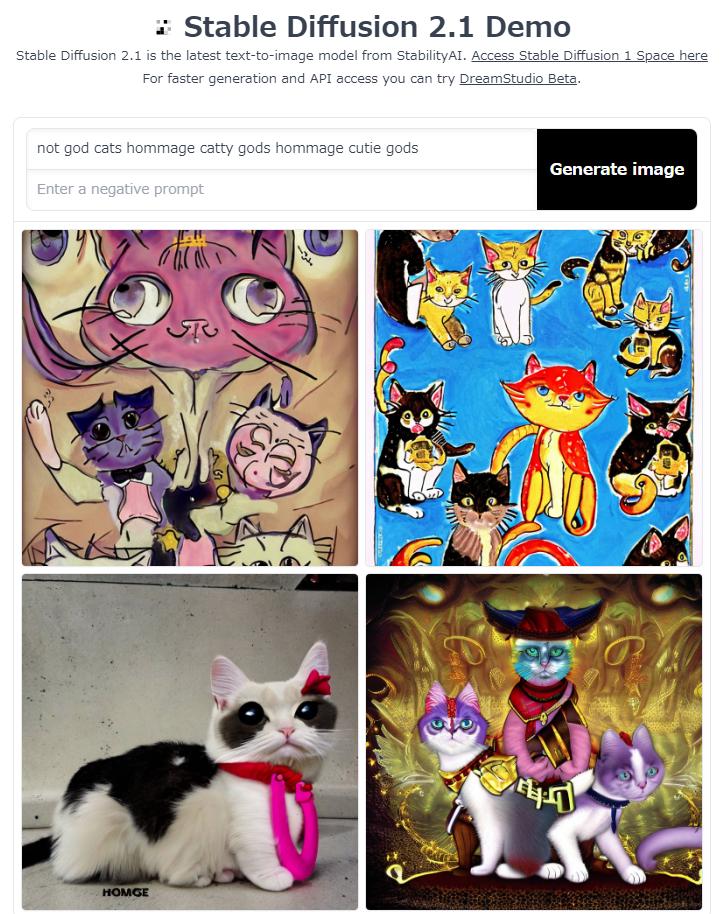Focus the prompt text field with cat gods
Screen dimensions: 722x914
(282, 149)
